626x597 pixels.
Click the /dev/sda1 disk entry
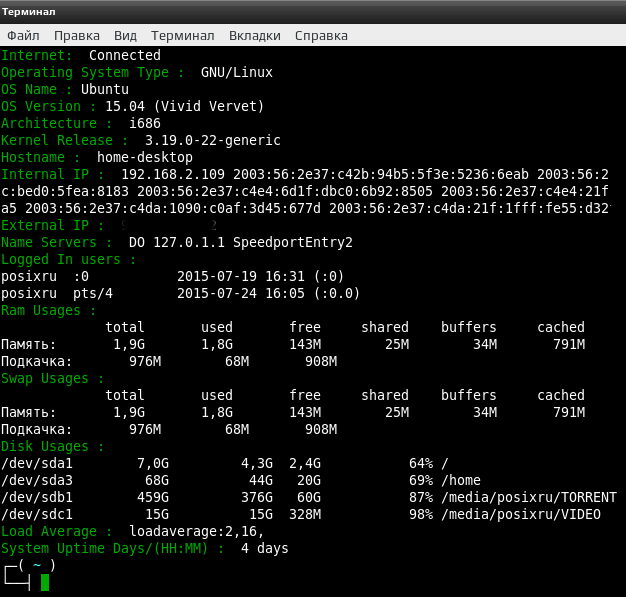tap(37, 464)
